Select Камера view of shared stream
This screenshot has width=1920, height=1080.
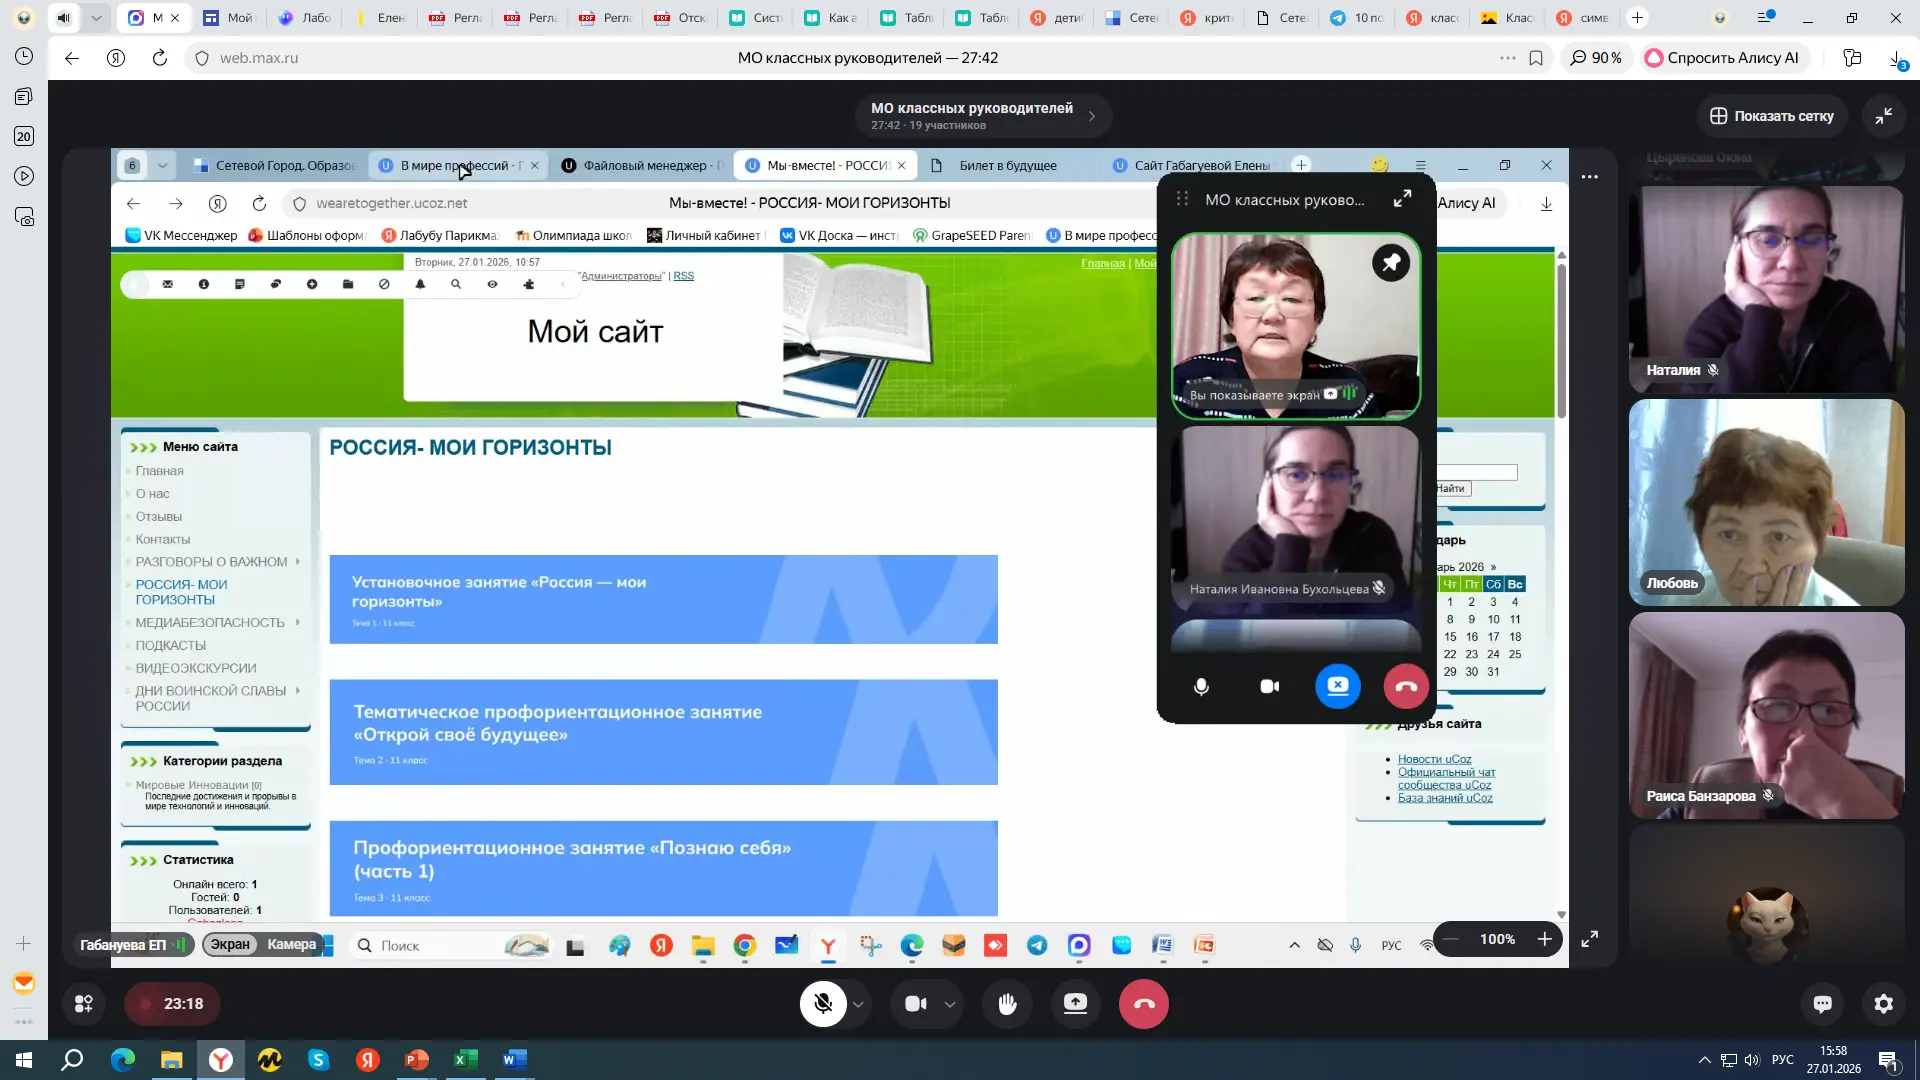291,944
